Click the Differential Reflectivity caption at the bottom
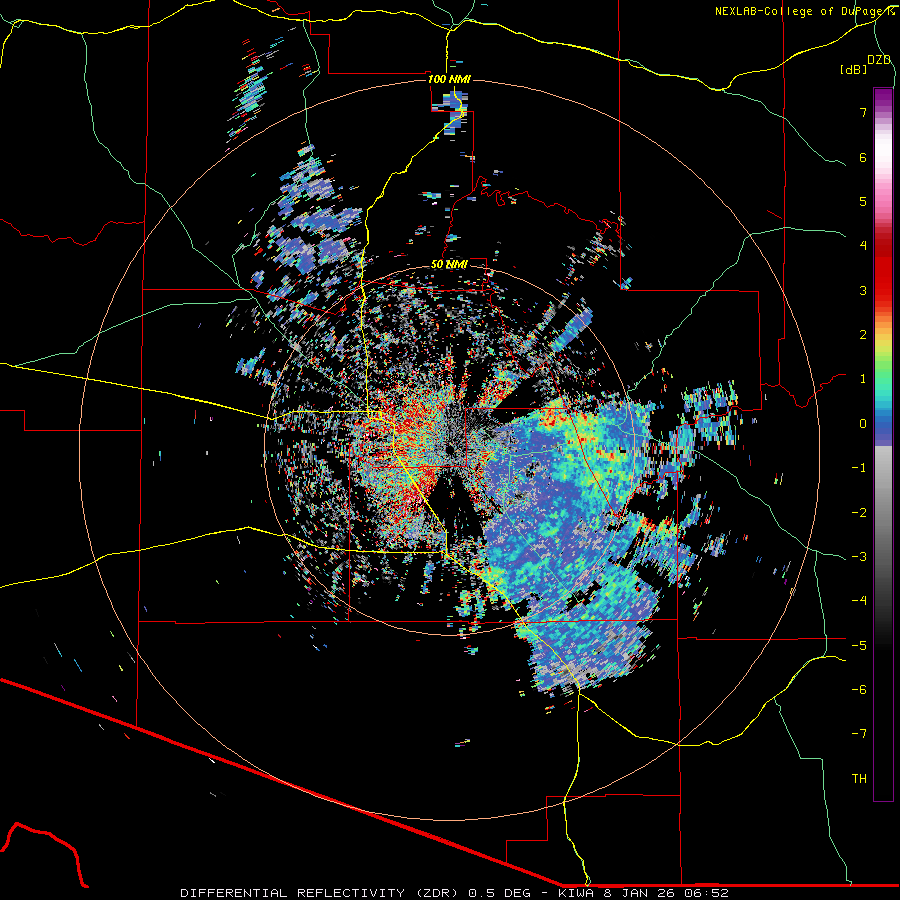Screen dimensions: 900x900 (x=455, y=893)
